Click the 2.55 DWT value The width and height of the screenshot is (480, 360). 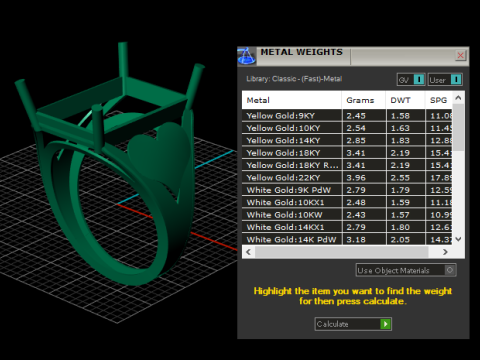pyautogui.click(x=400, y=178)
